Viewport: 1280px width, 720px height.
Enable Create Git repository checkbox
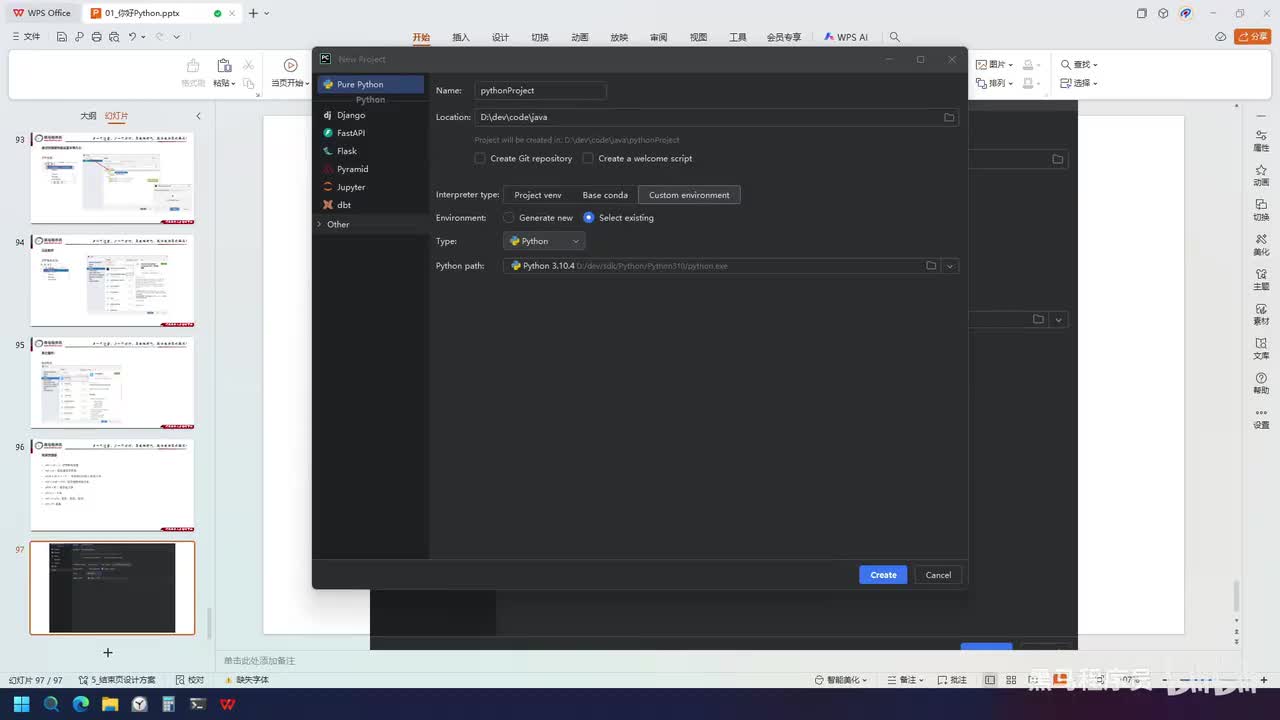(x=480, y=158)
